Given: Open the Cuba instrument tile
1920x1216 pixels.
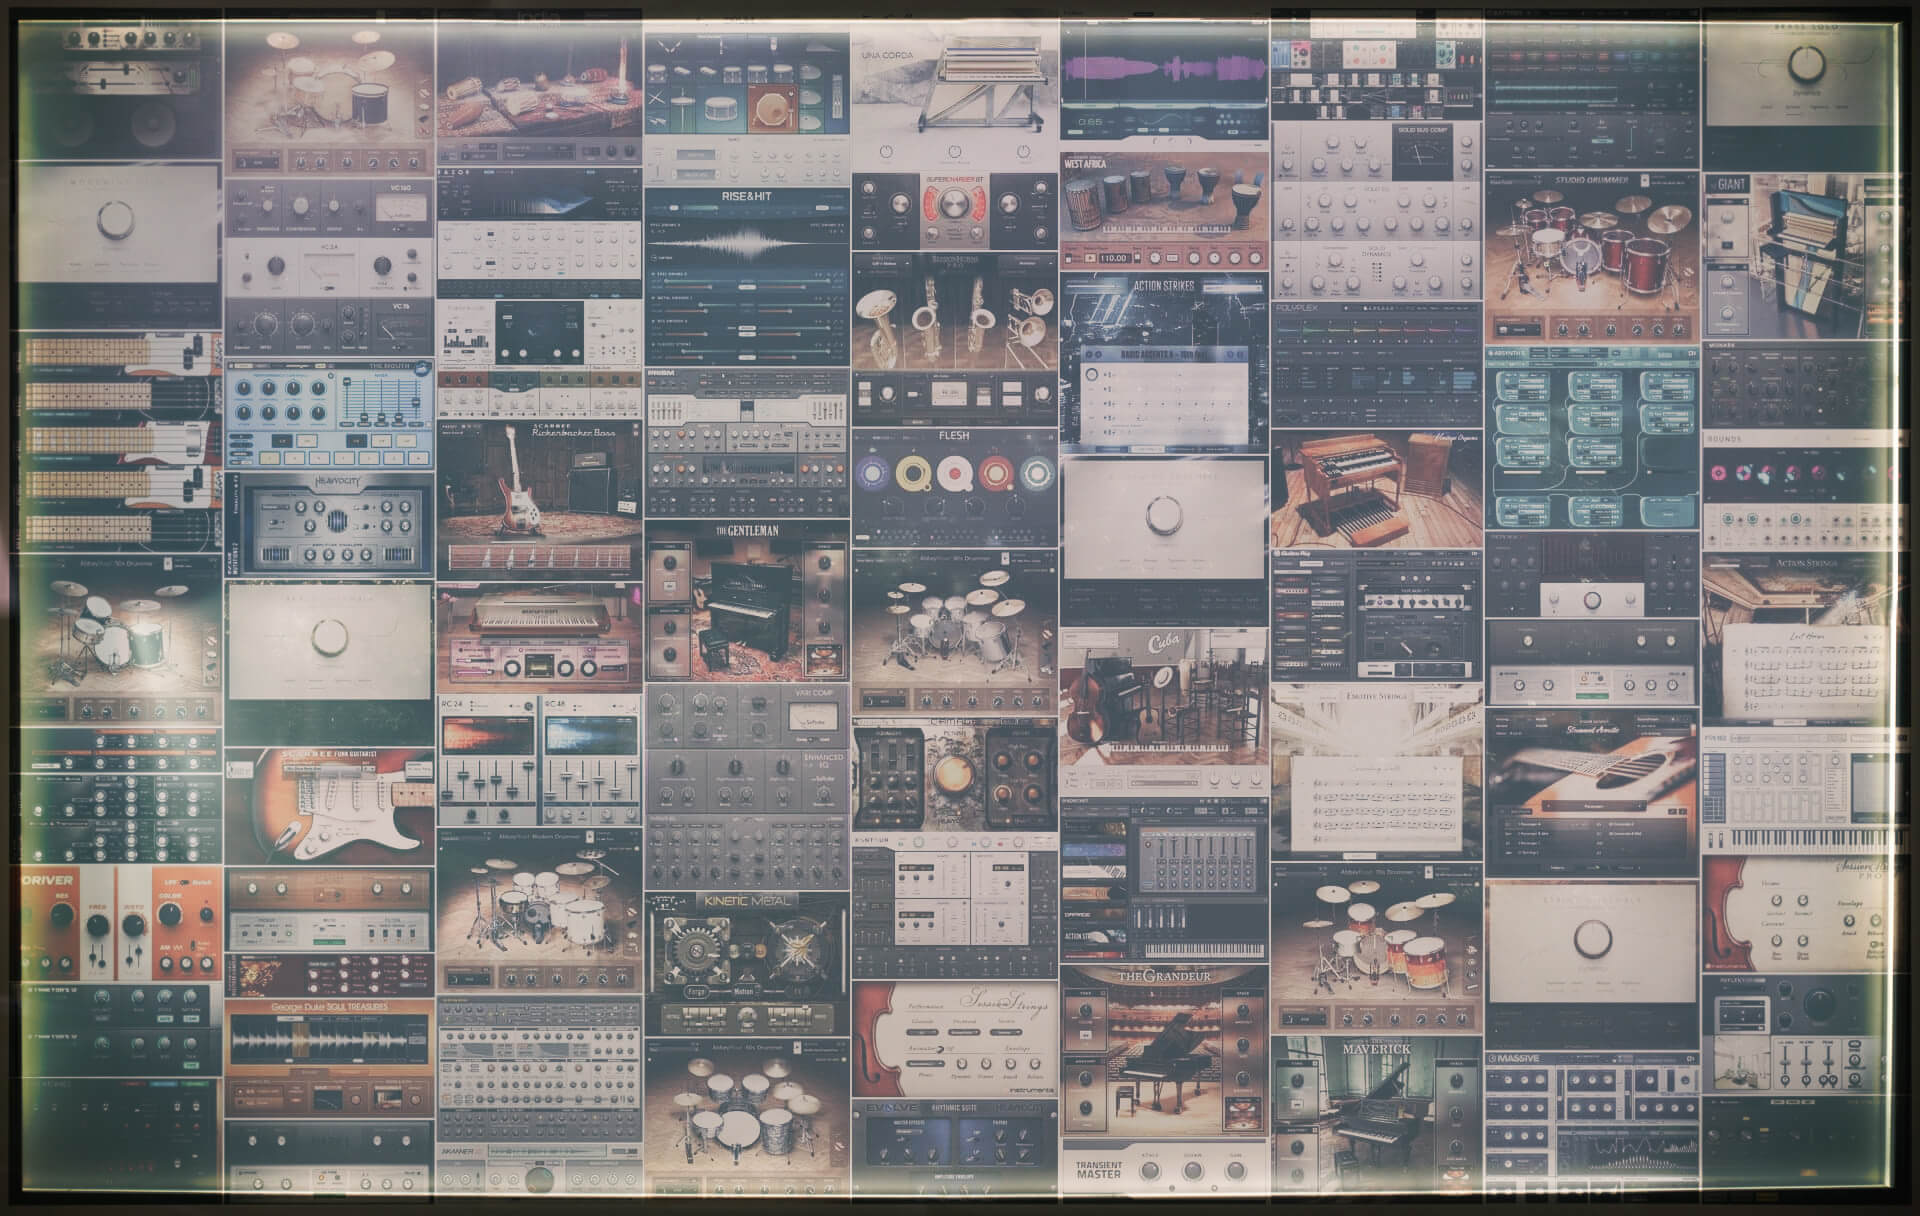Looking at the screenshot, I should point(1164,710).
